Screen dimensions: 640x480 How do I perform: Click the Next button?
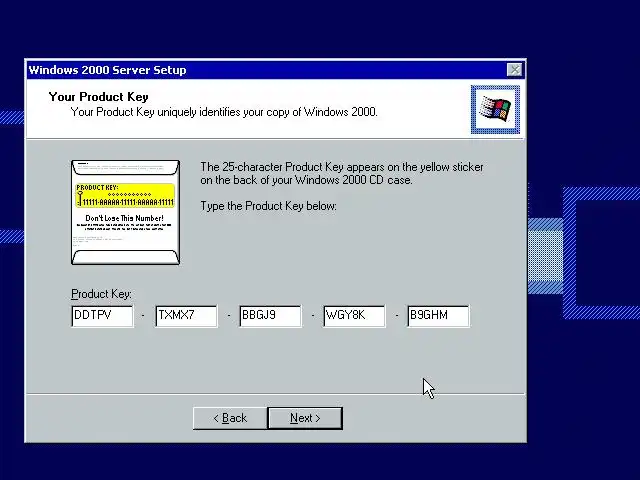(x=305, y=418)
